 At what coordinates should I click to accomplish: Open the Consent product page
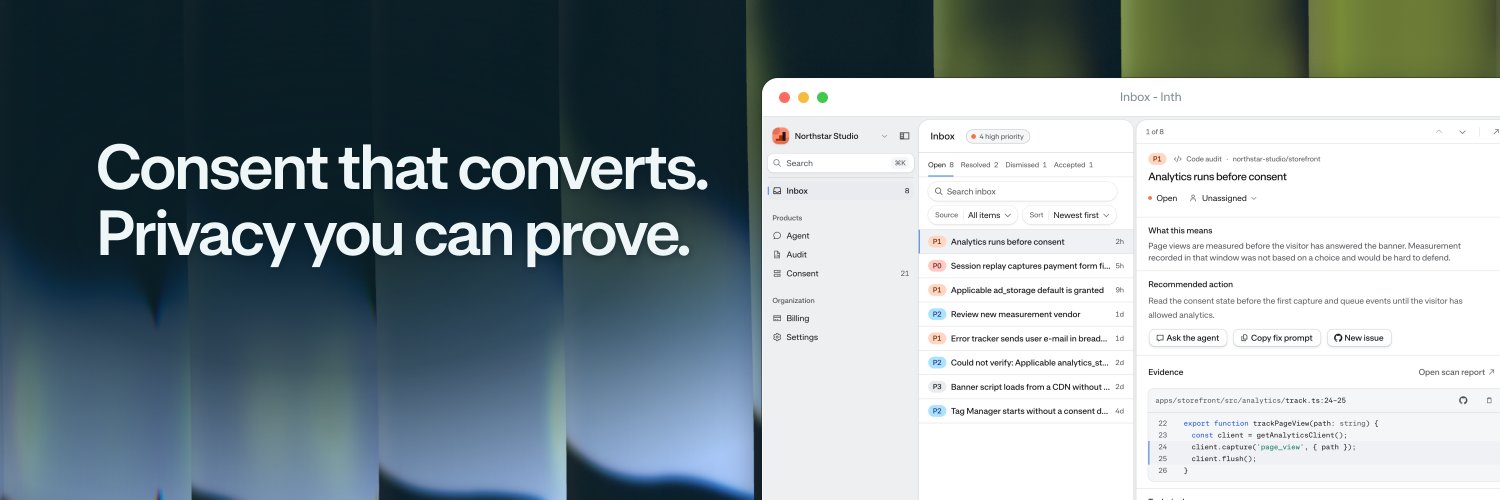point(841,273)
